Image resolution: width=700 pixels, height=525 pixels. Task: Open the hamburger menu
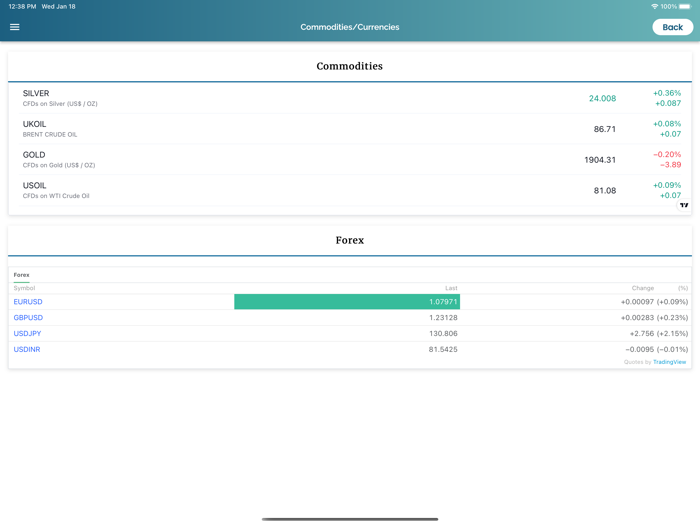[x=15, y=27]
